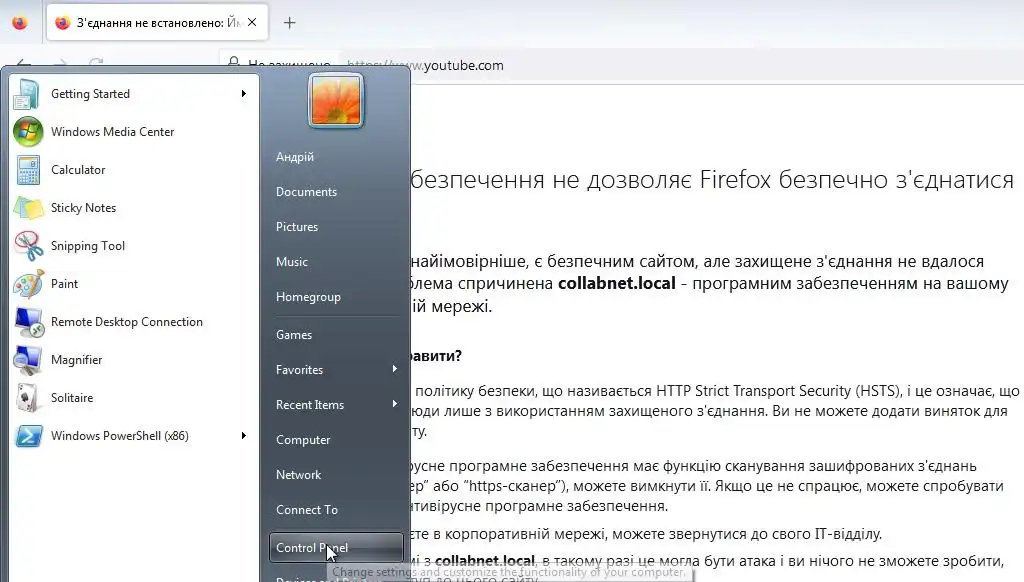Open a new Firefox tab
Image resolution: width=1024 pixels, height=582 pixels.
[x=289, y=23]
